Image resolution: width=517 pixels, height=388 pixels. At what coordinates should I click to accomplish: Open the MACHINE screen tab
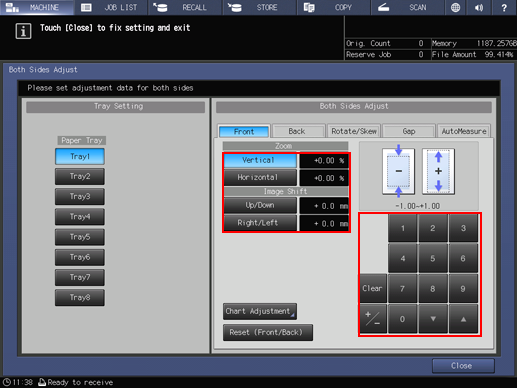click(x=37, y=7)
